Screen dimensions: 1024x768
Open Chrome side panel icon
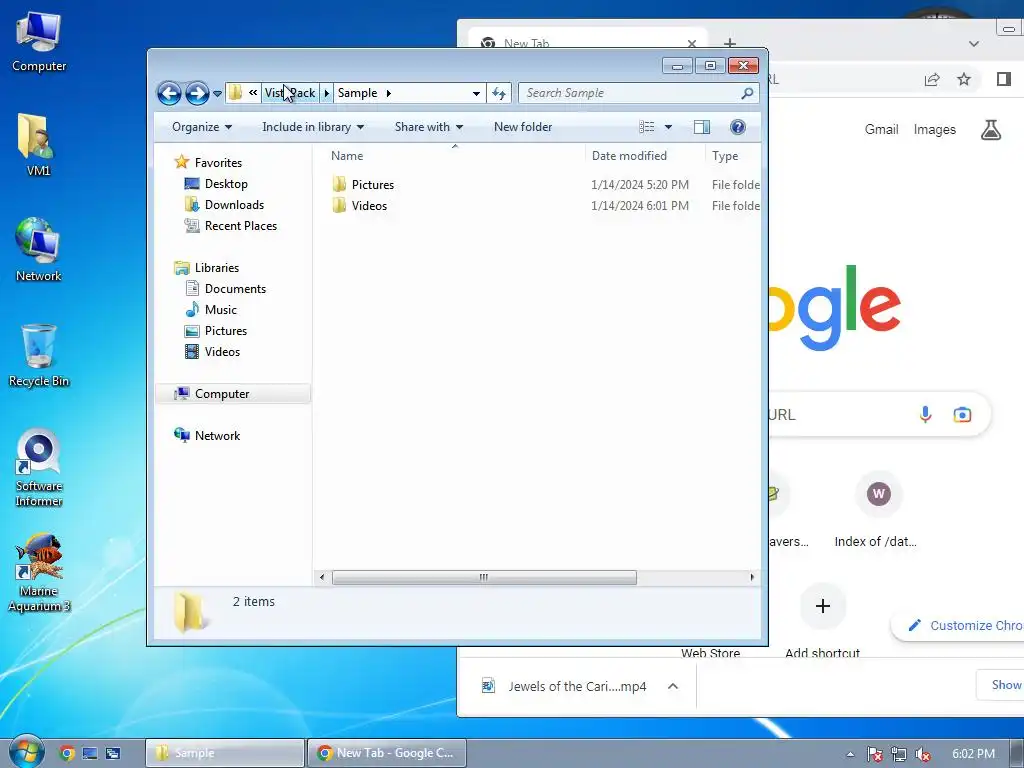pyautogui.click(x=1004, y=79)
